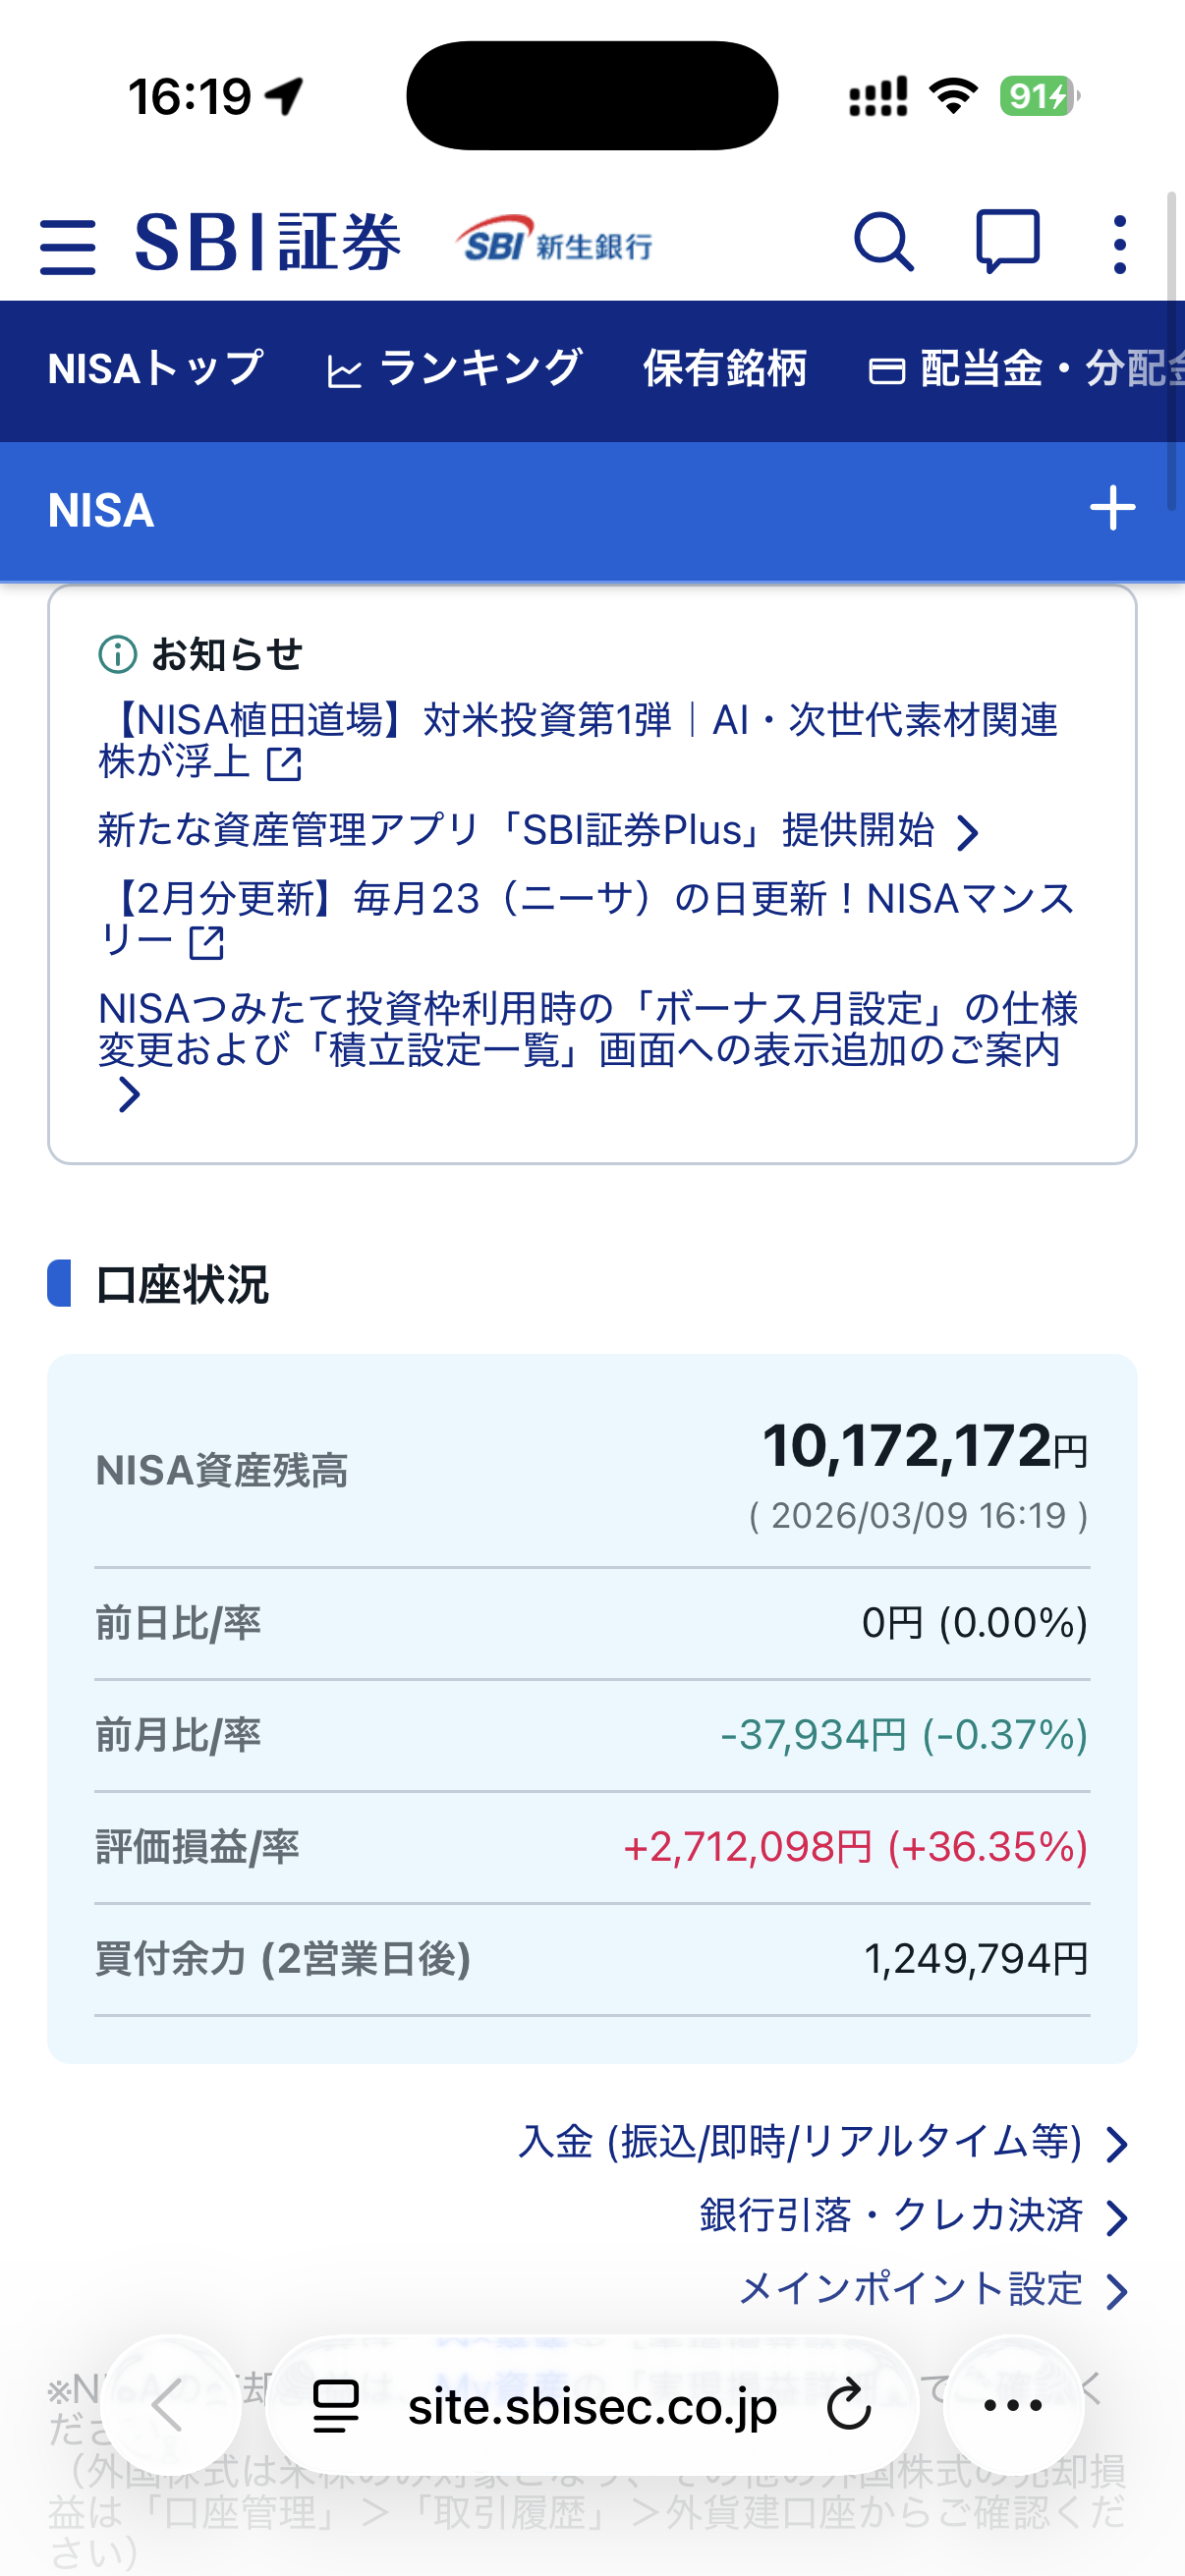Image resolution: width=1185 pixels, height=2576 pixels.
Task: Switch to the NISAトップ tab
Action: (x=156, y=369)
